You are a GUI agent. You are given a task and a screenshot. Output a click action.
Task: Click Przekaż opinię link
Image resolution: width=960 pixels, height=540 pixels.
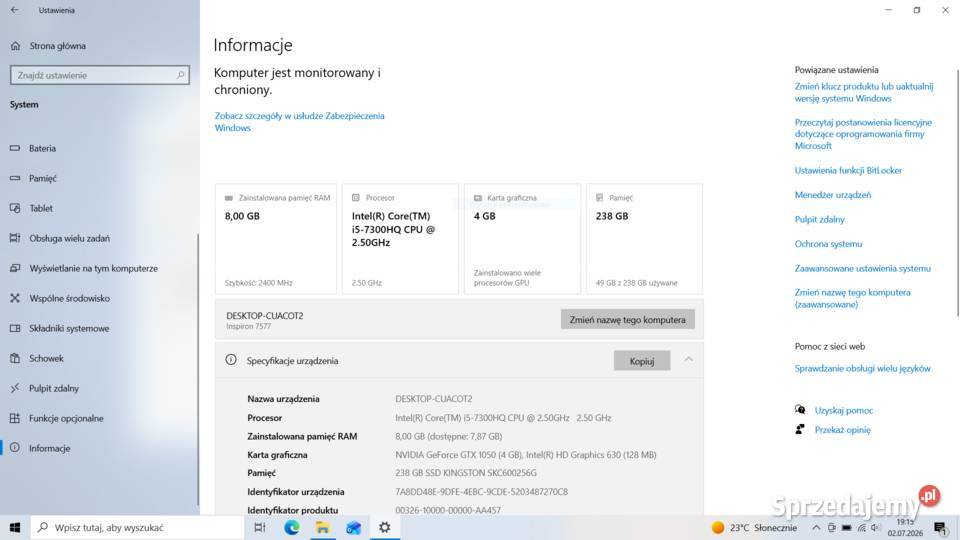pos(842,430)
